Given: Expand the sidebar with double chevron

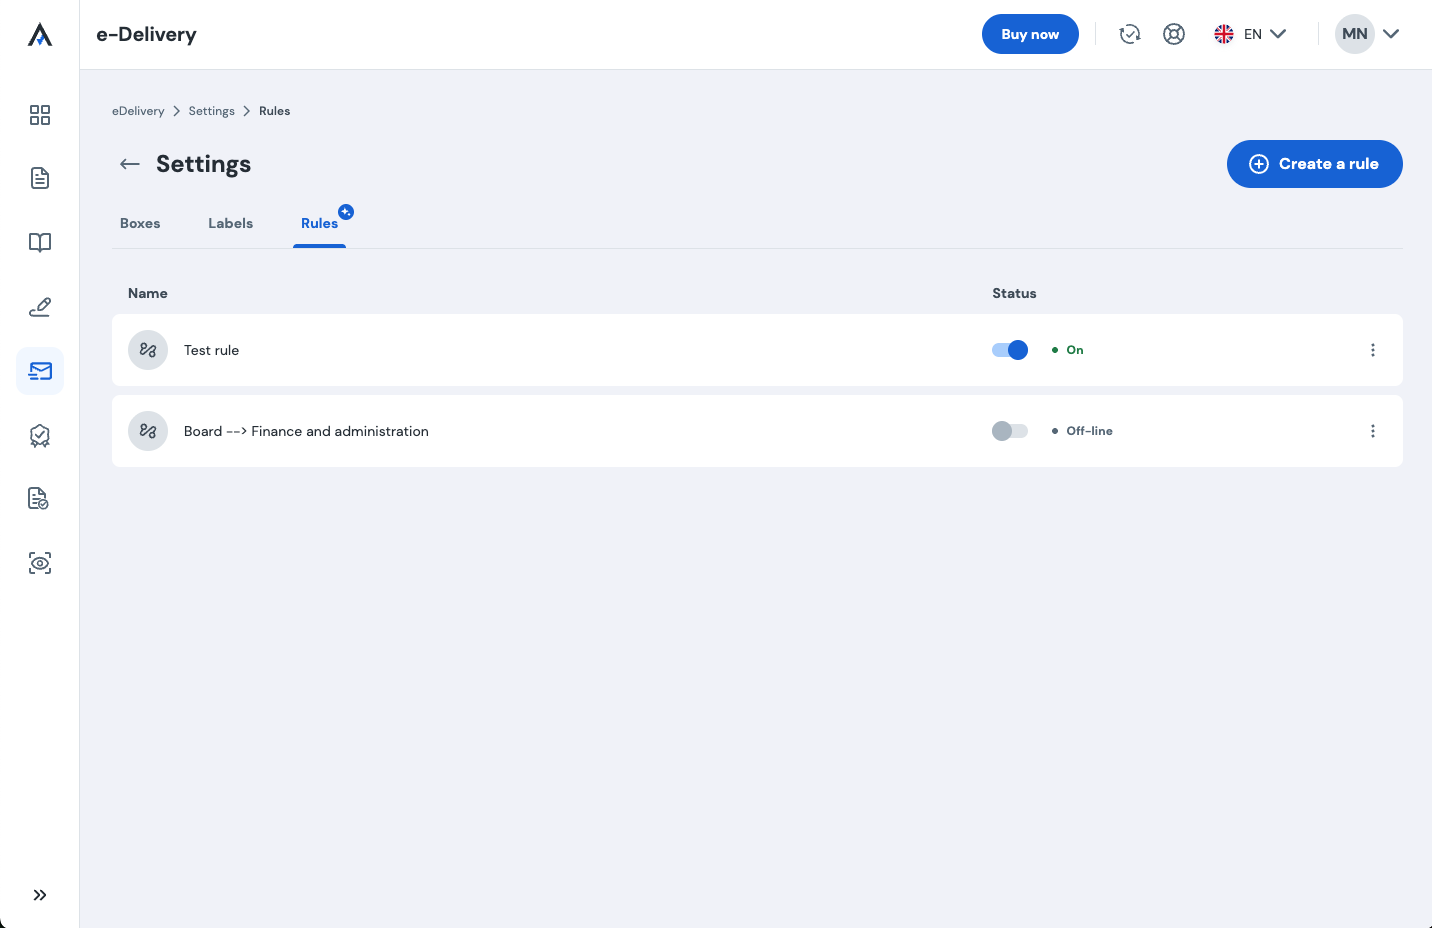Looking at the screenshot, I should (x=40, y=895).
